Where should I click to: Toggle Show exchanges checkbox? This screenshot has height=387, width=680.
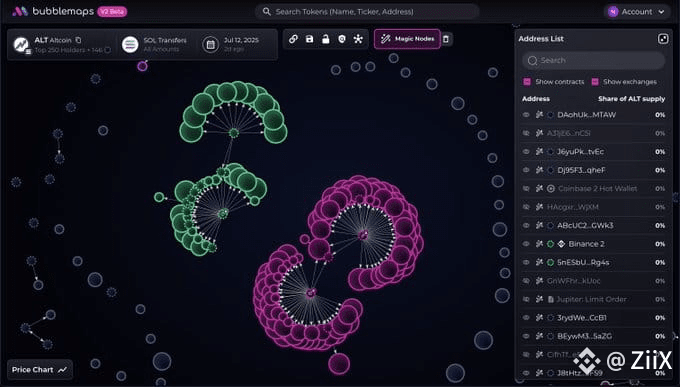(595, 82)
